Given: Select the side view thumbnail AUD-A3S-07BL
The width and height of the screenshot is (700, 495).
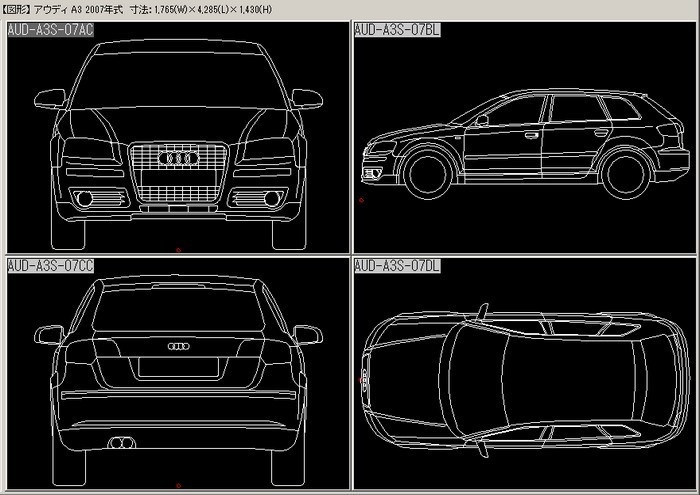Looking at the screenshot, I should pyautogui.click(x=525, y=137).
